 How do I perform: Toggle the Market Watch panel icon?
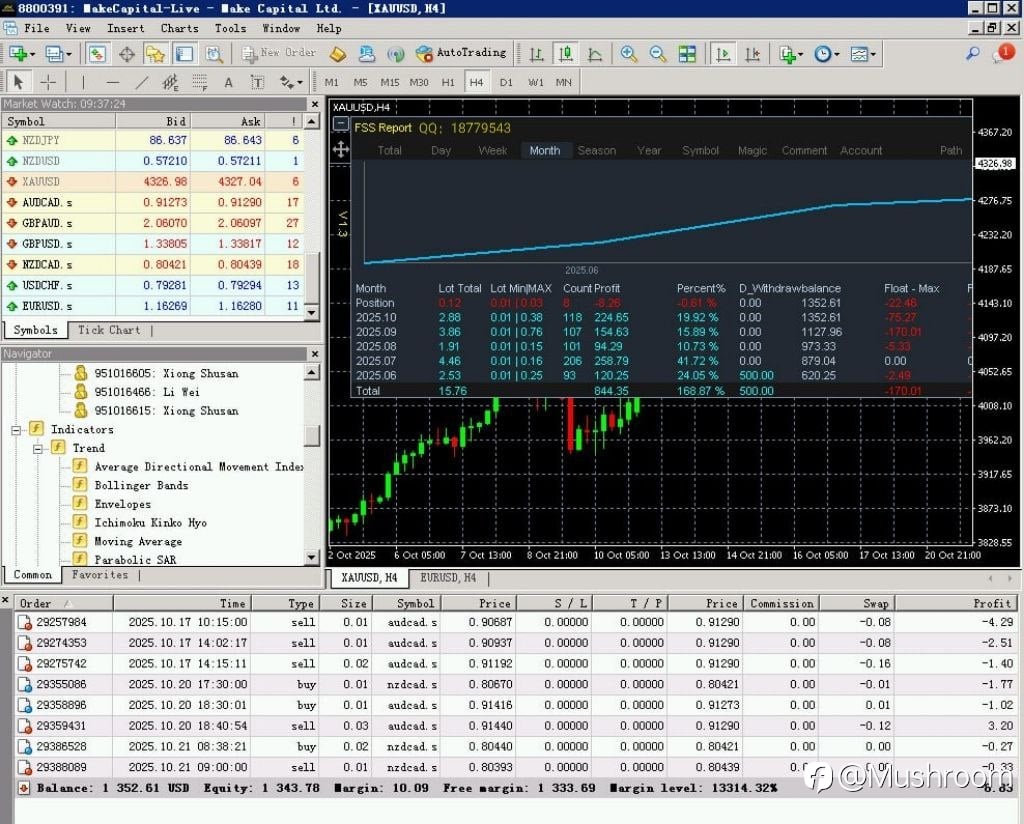(x=97, y=54)
